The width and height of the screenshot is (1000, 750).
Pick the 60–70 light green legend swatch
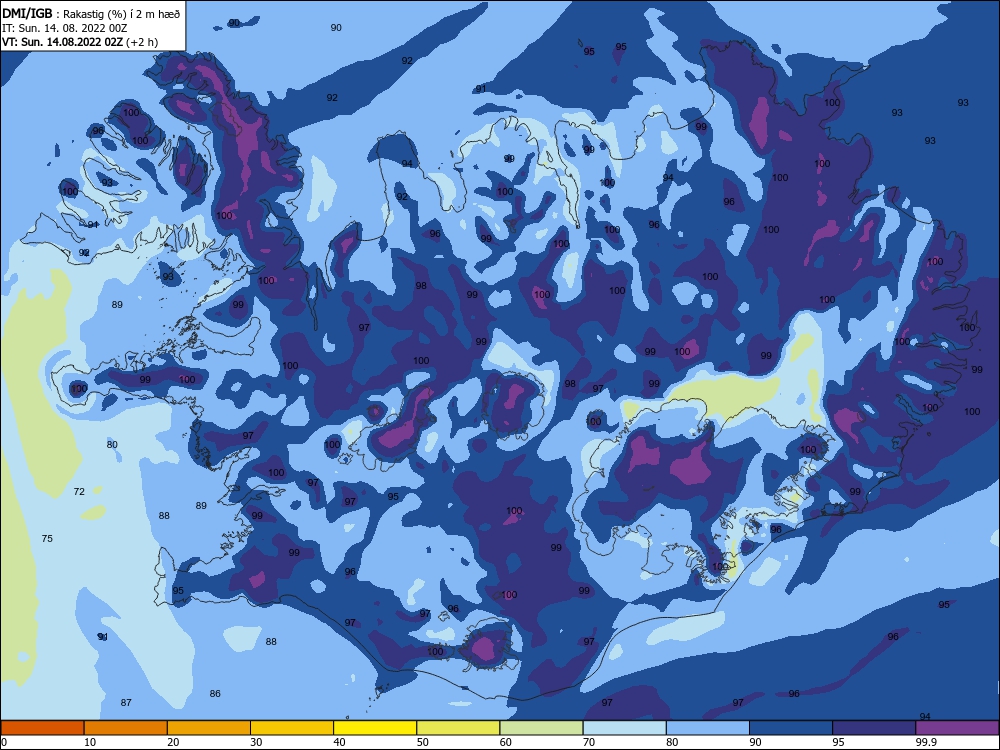coord(541,728)
